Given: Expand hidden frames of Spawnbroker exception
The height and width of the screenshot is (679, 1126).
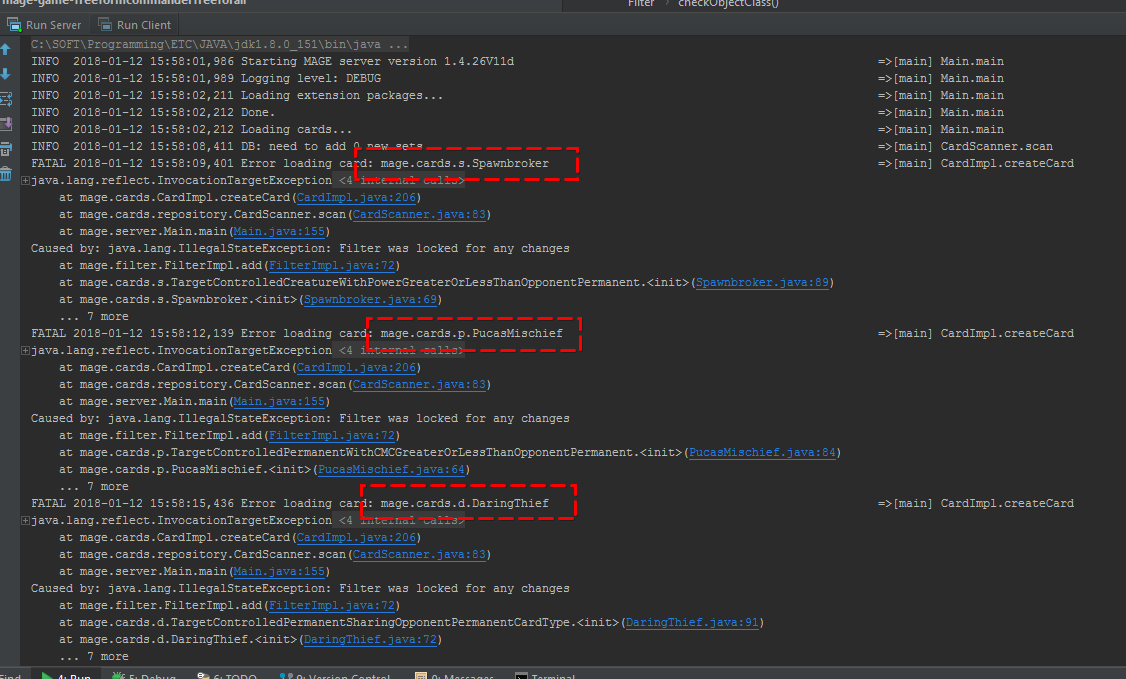Looking at the screenshot, I should click(23, 180).
